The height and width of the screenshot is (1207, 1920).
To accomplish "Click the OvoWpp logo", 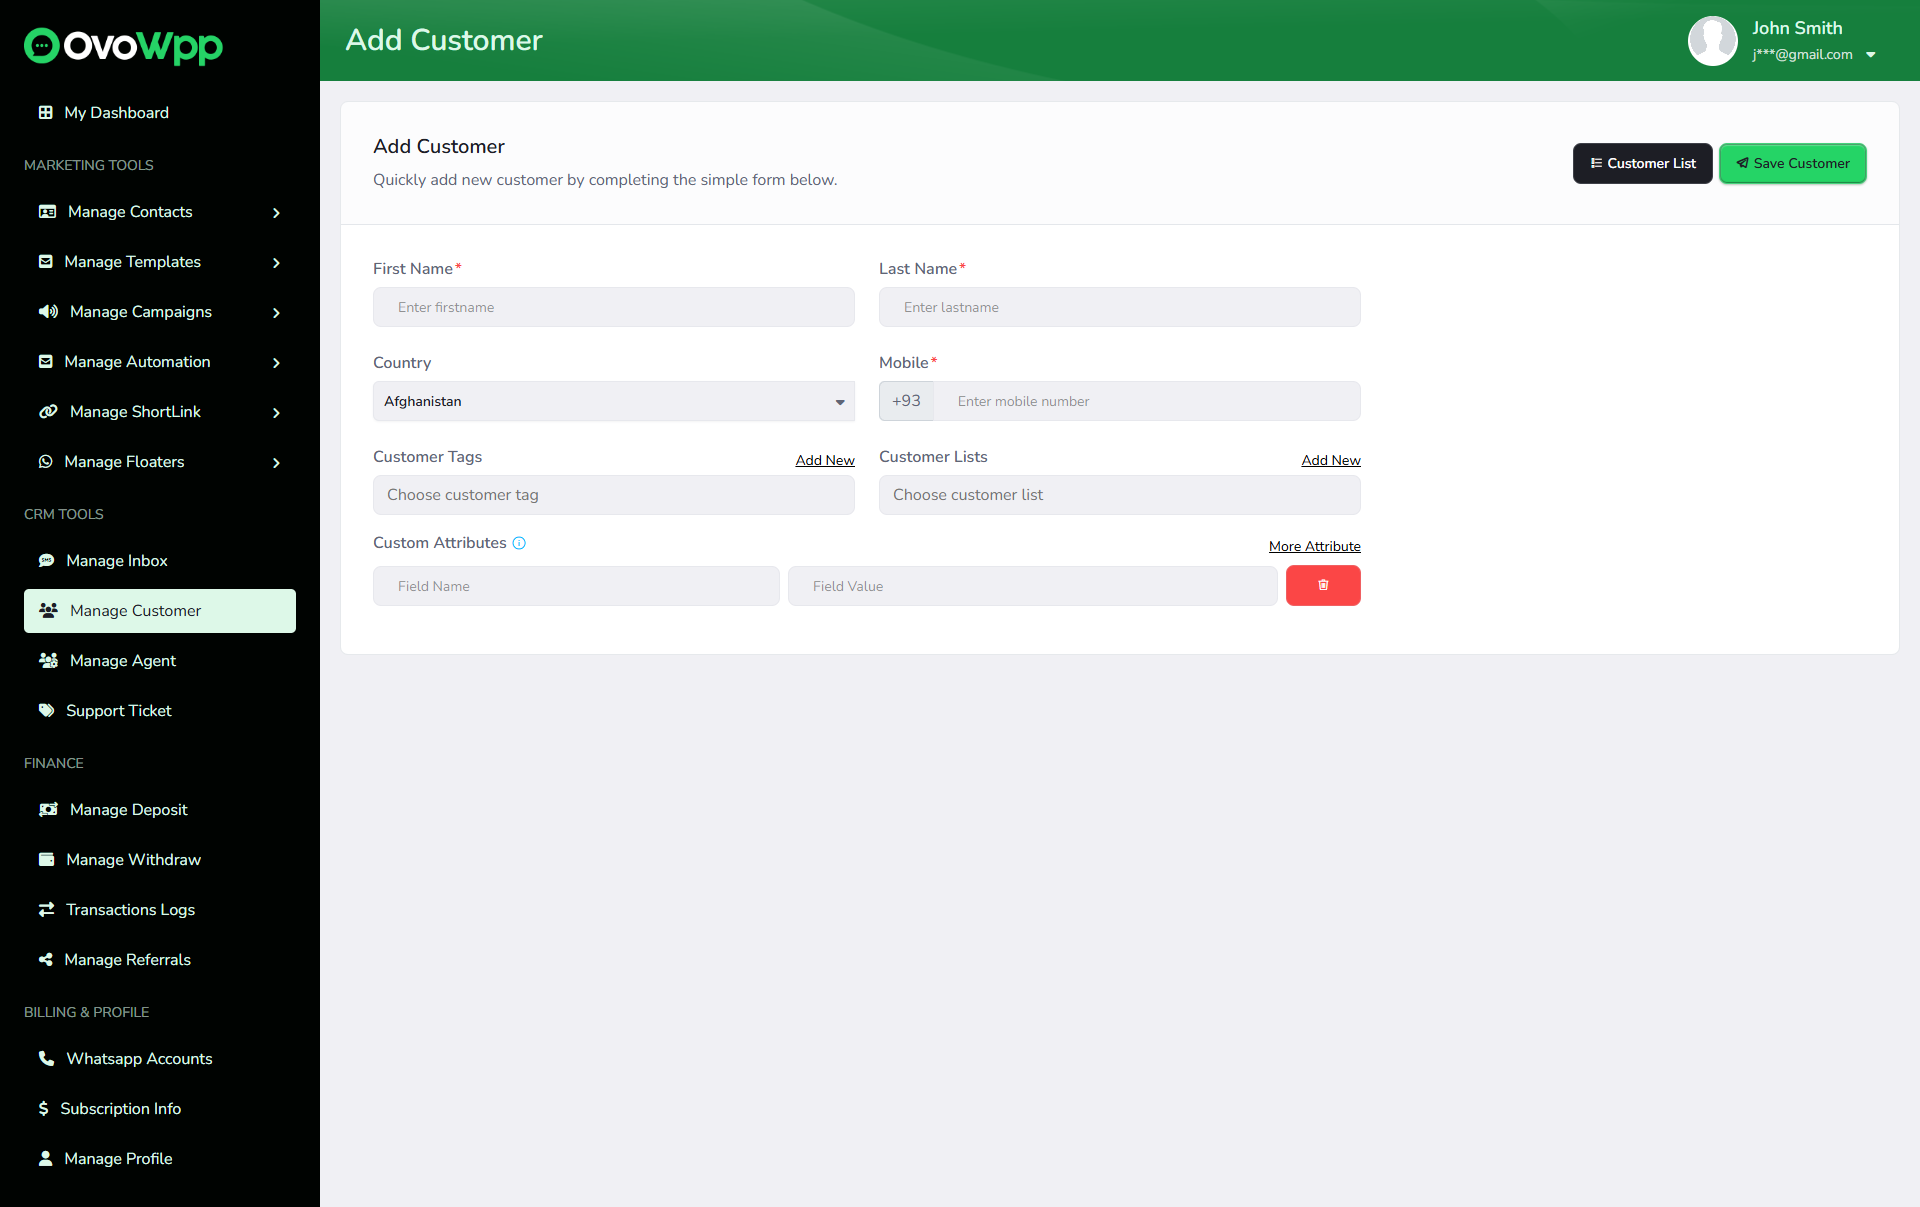I will [x=123, y=45].
